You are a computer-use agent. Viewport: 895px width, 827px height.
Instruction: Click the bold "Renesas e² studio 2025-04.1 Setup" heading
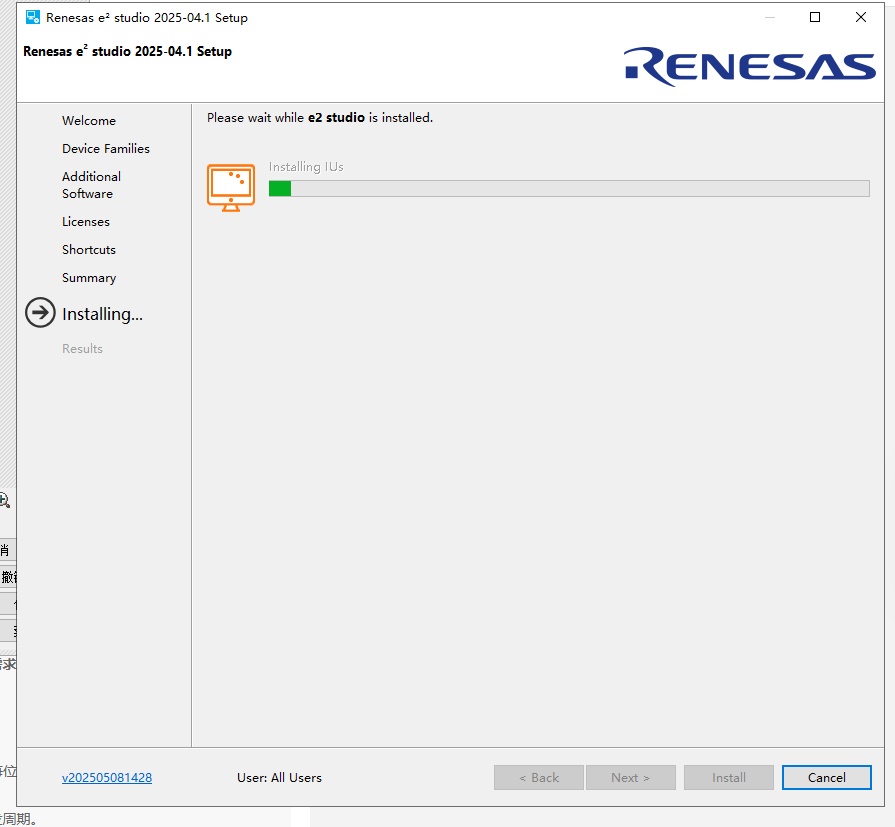coord(127,51)
